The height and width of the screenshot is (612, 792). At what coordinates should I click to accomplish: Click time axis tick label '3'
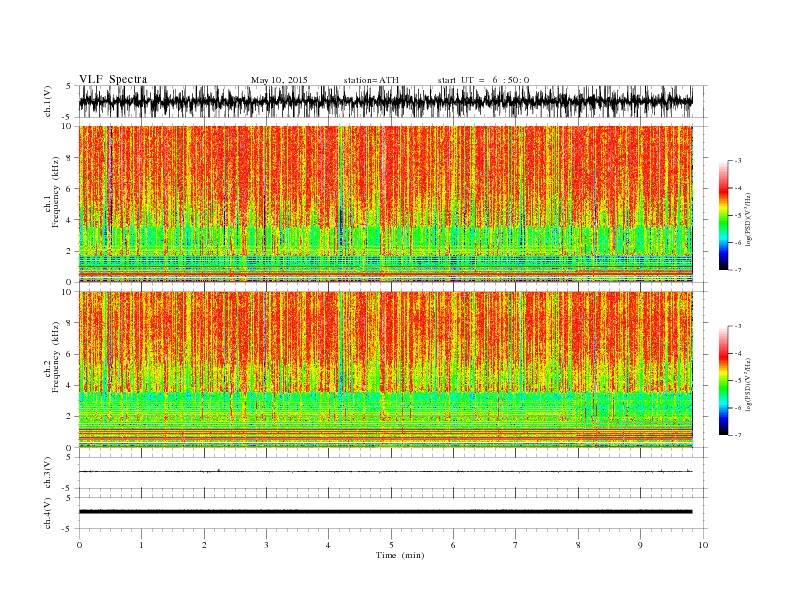266,545
